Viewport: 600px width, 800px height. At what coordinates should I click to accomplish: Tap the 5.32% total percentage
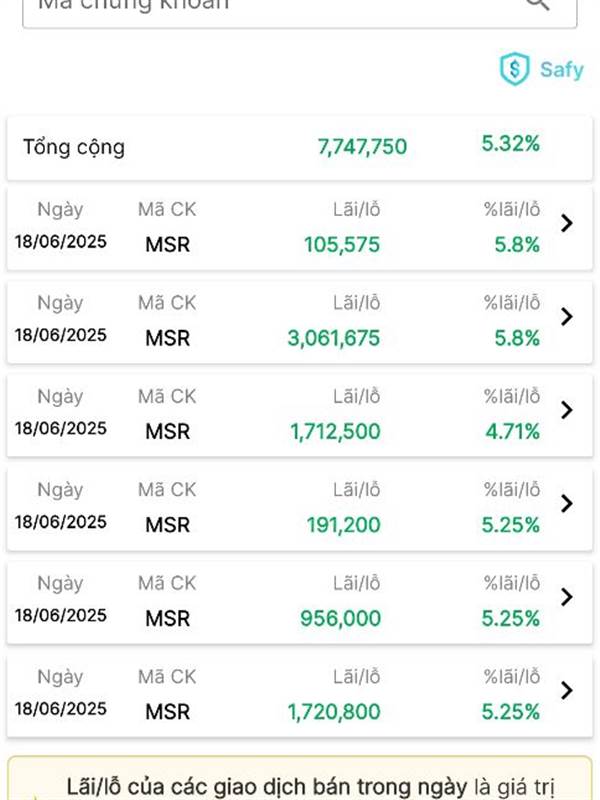[511, 143]
